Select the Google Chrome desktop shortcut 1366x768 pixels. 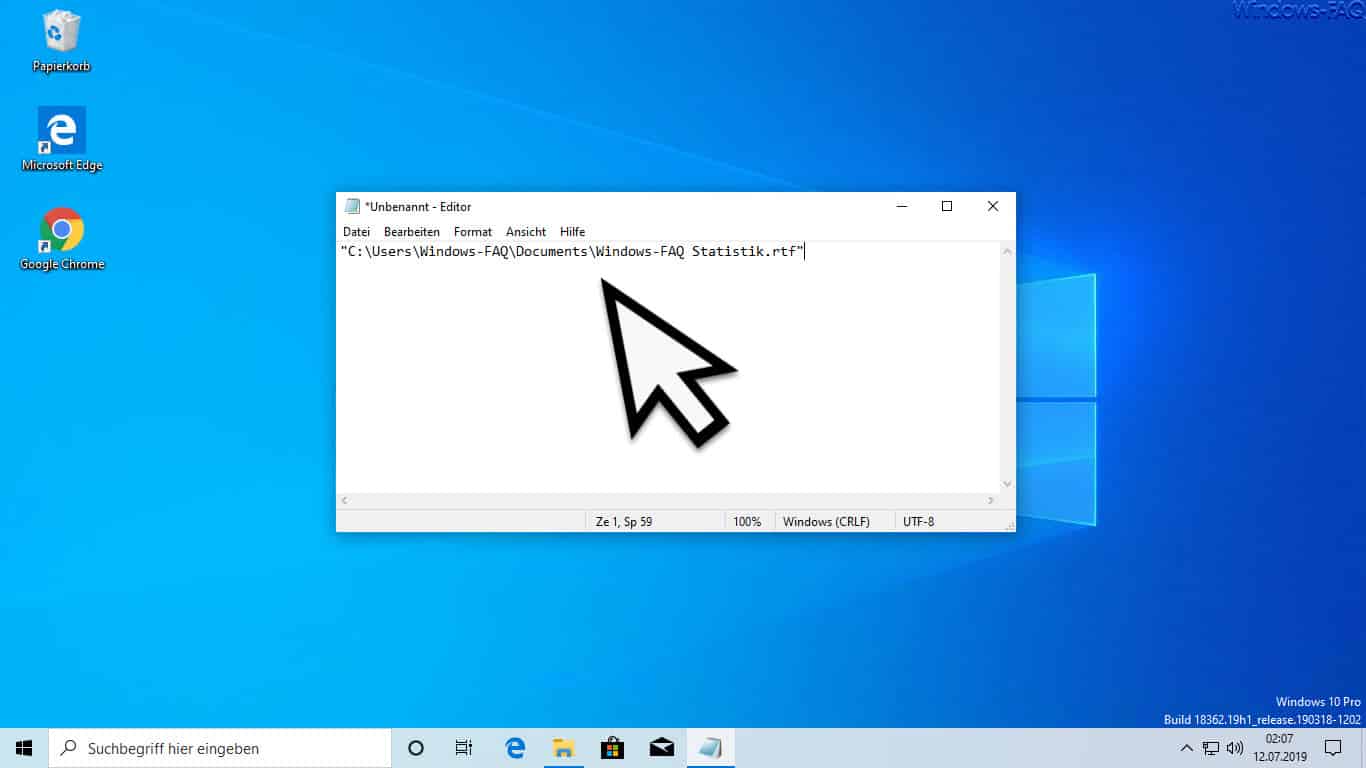pyautogui.click(x=61, y=238)
